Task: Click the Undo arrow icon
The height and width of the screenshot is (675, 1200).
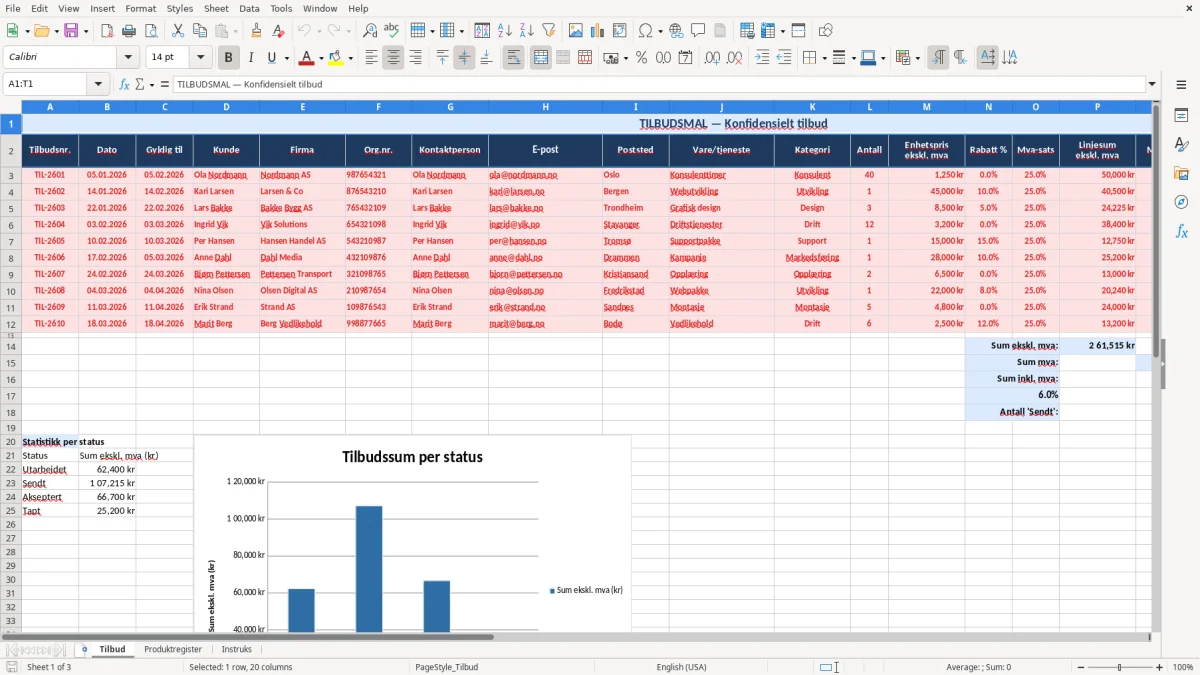Action: 304,31
